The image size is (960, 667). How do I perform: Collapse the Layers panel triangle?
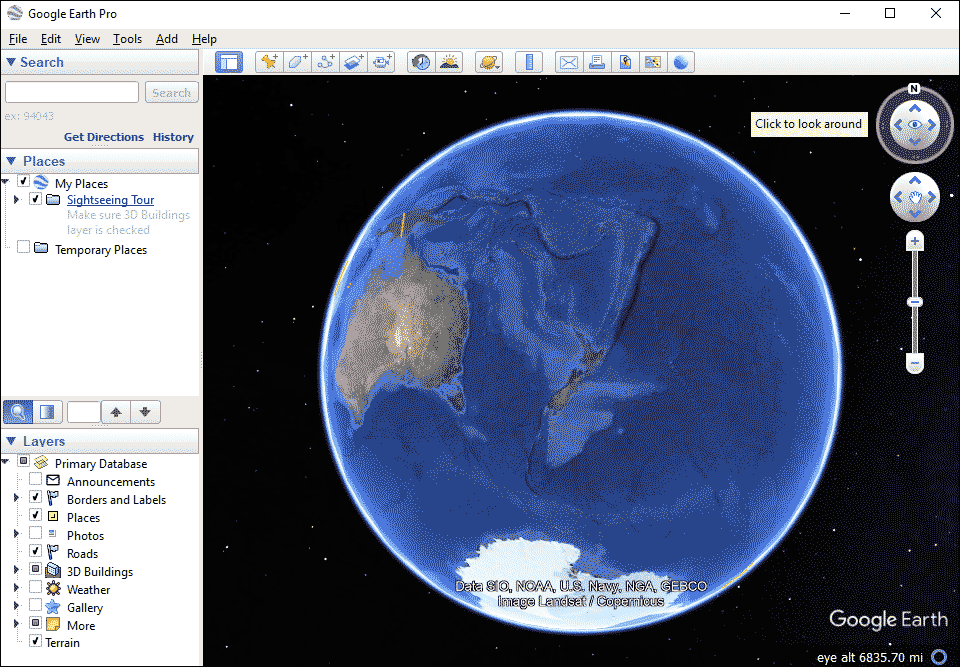[10, 441]
